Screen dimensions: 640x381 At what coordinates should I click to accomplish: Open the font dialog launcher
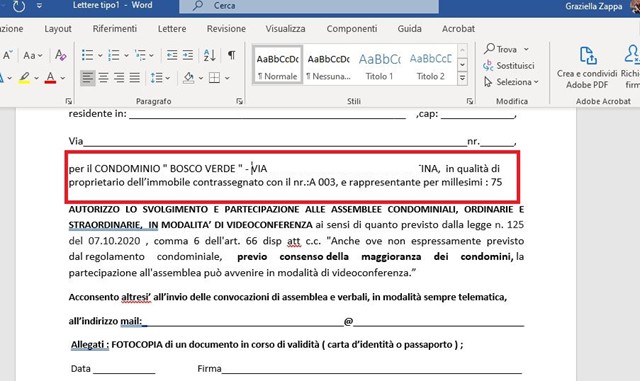pyautogui.click(x=68, y=101)
